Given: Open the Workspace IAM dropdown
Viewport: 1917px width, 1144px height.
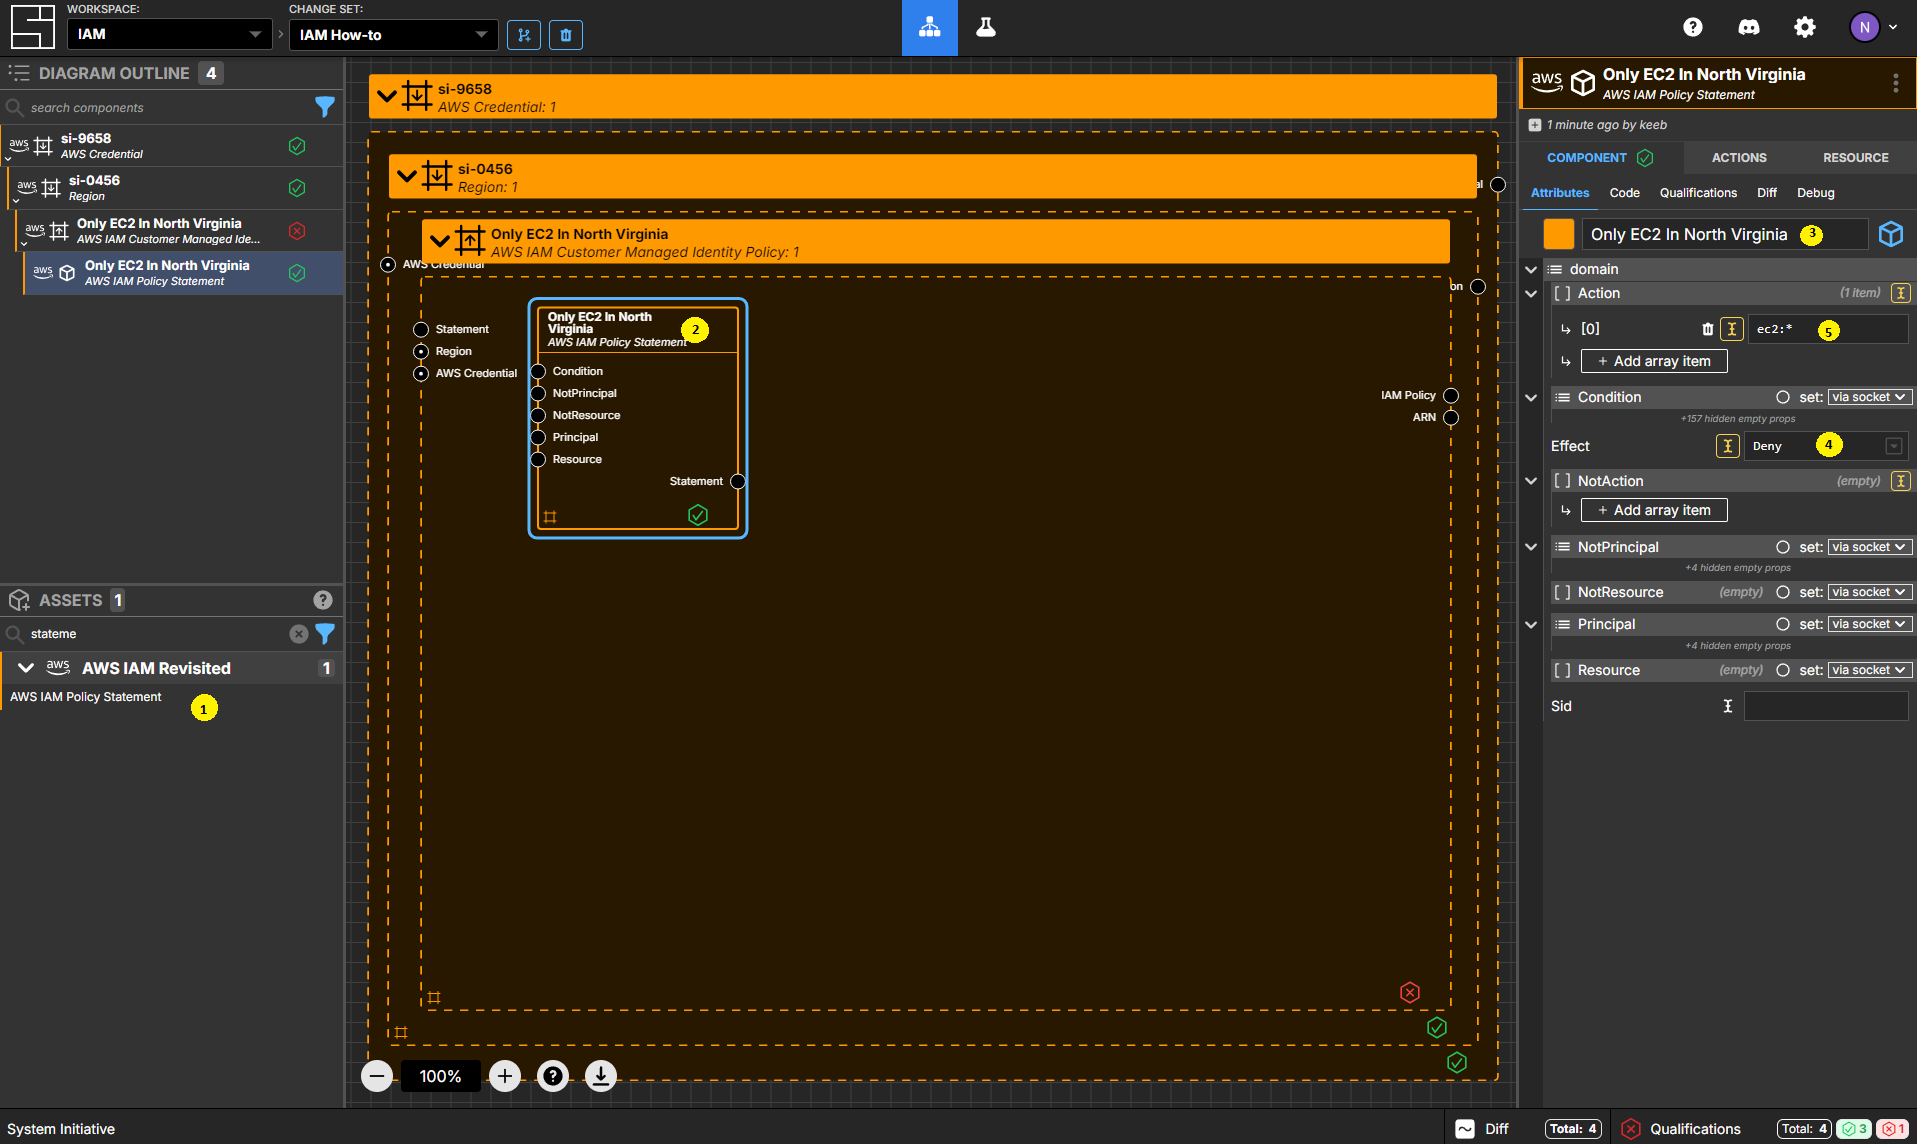Looking at the screenshot, I should [x=169, y=34].
